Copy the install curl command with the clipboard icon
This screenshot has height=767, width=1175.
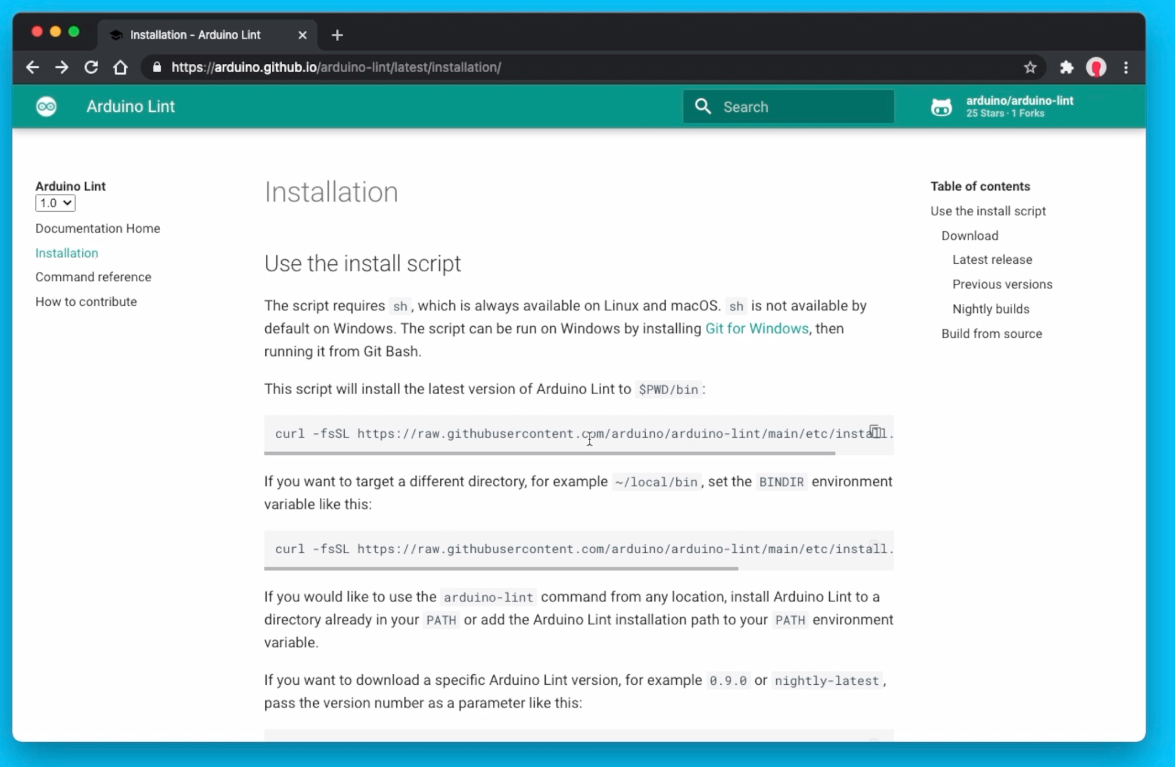(875, 431)
